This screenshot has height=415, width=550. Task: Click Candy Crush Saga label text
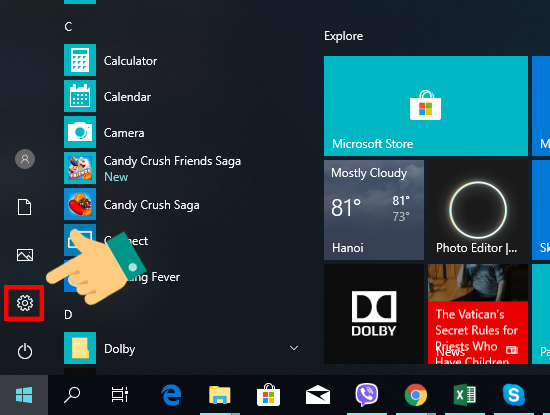152,205
